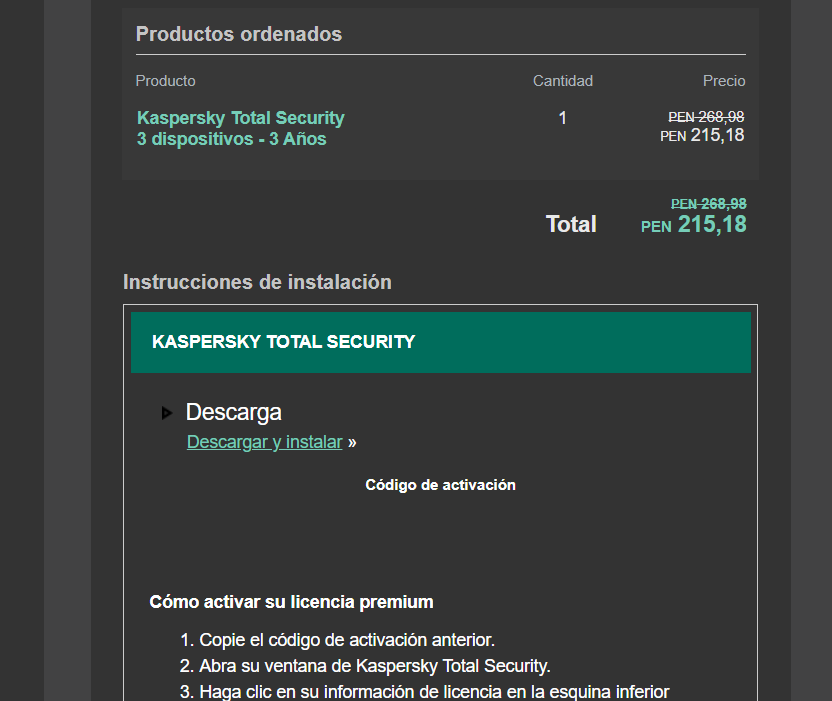Screen dimensions: 832x701
Task: Click the Cantidad column header
Action: click(x=562, y=81)
